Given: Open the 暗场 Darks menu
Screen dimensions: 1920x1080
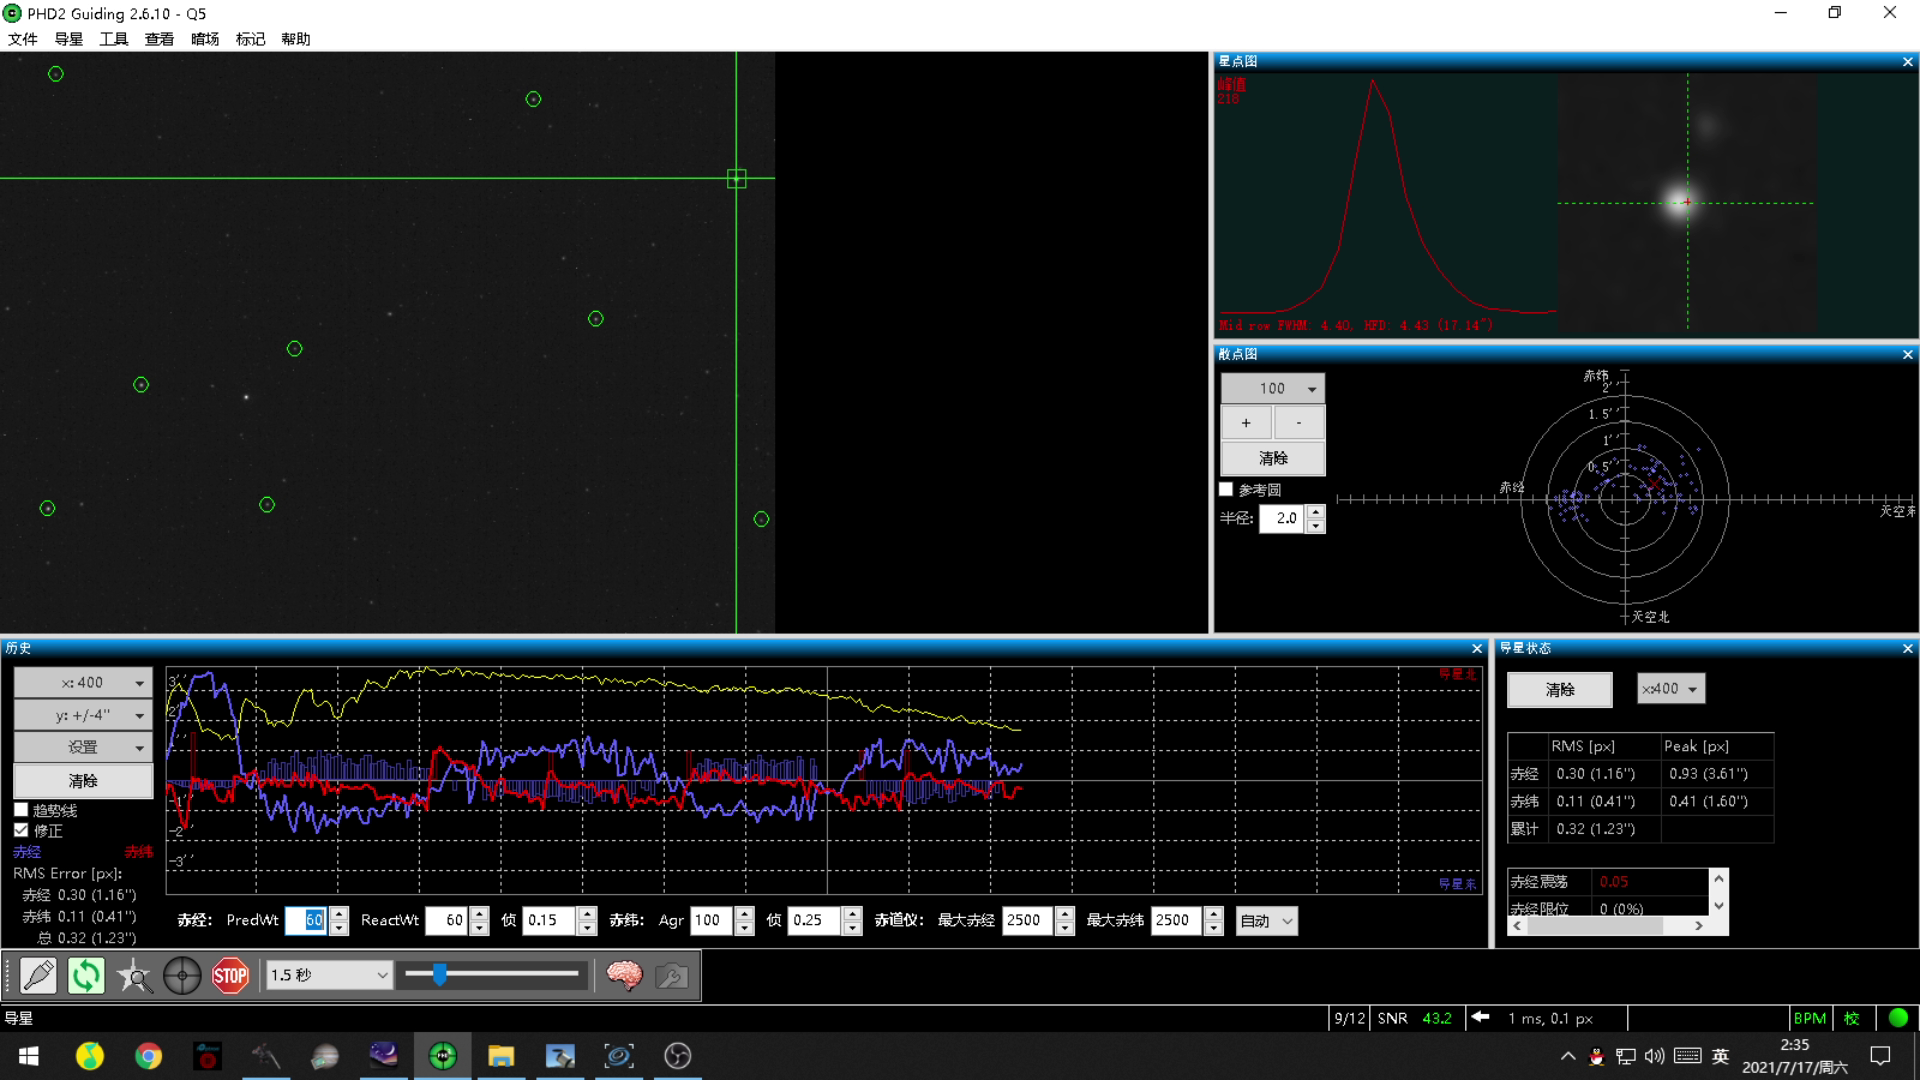Looking at the screenshot, I should click(x=205, y=39).
